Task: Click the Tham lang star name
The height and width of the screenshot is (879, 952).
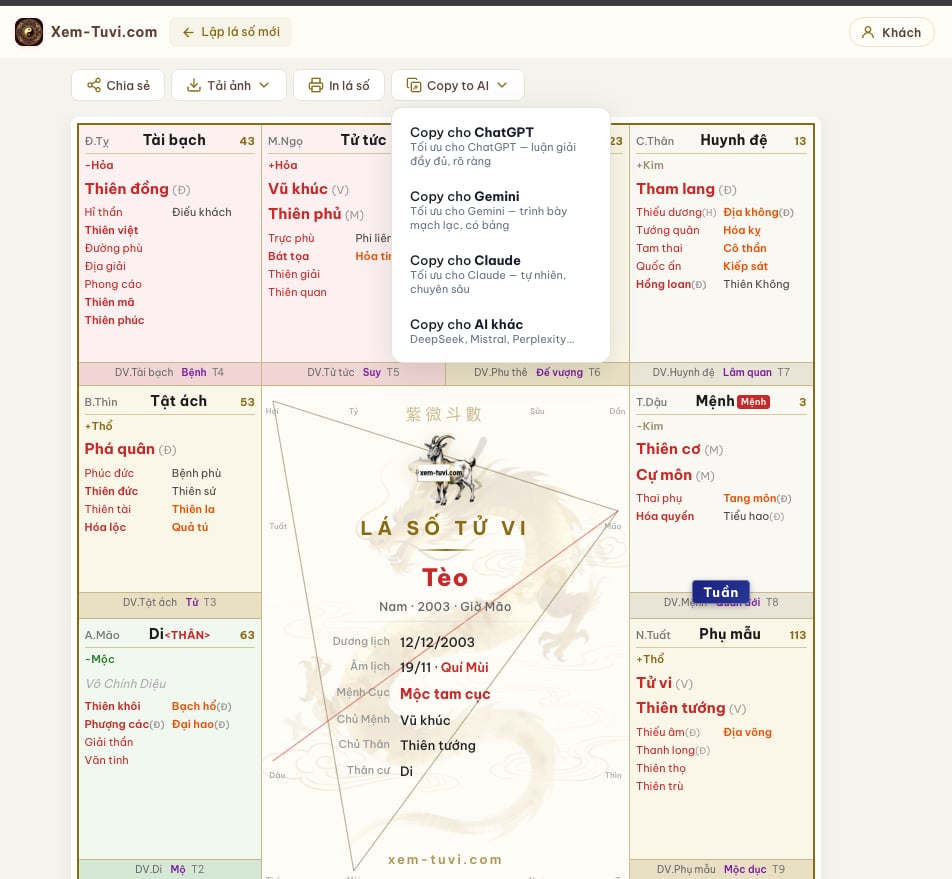Action: [675, 189]
